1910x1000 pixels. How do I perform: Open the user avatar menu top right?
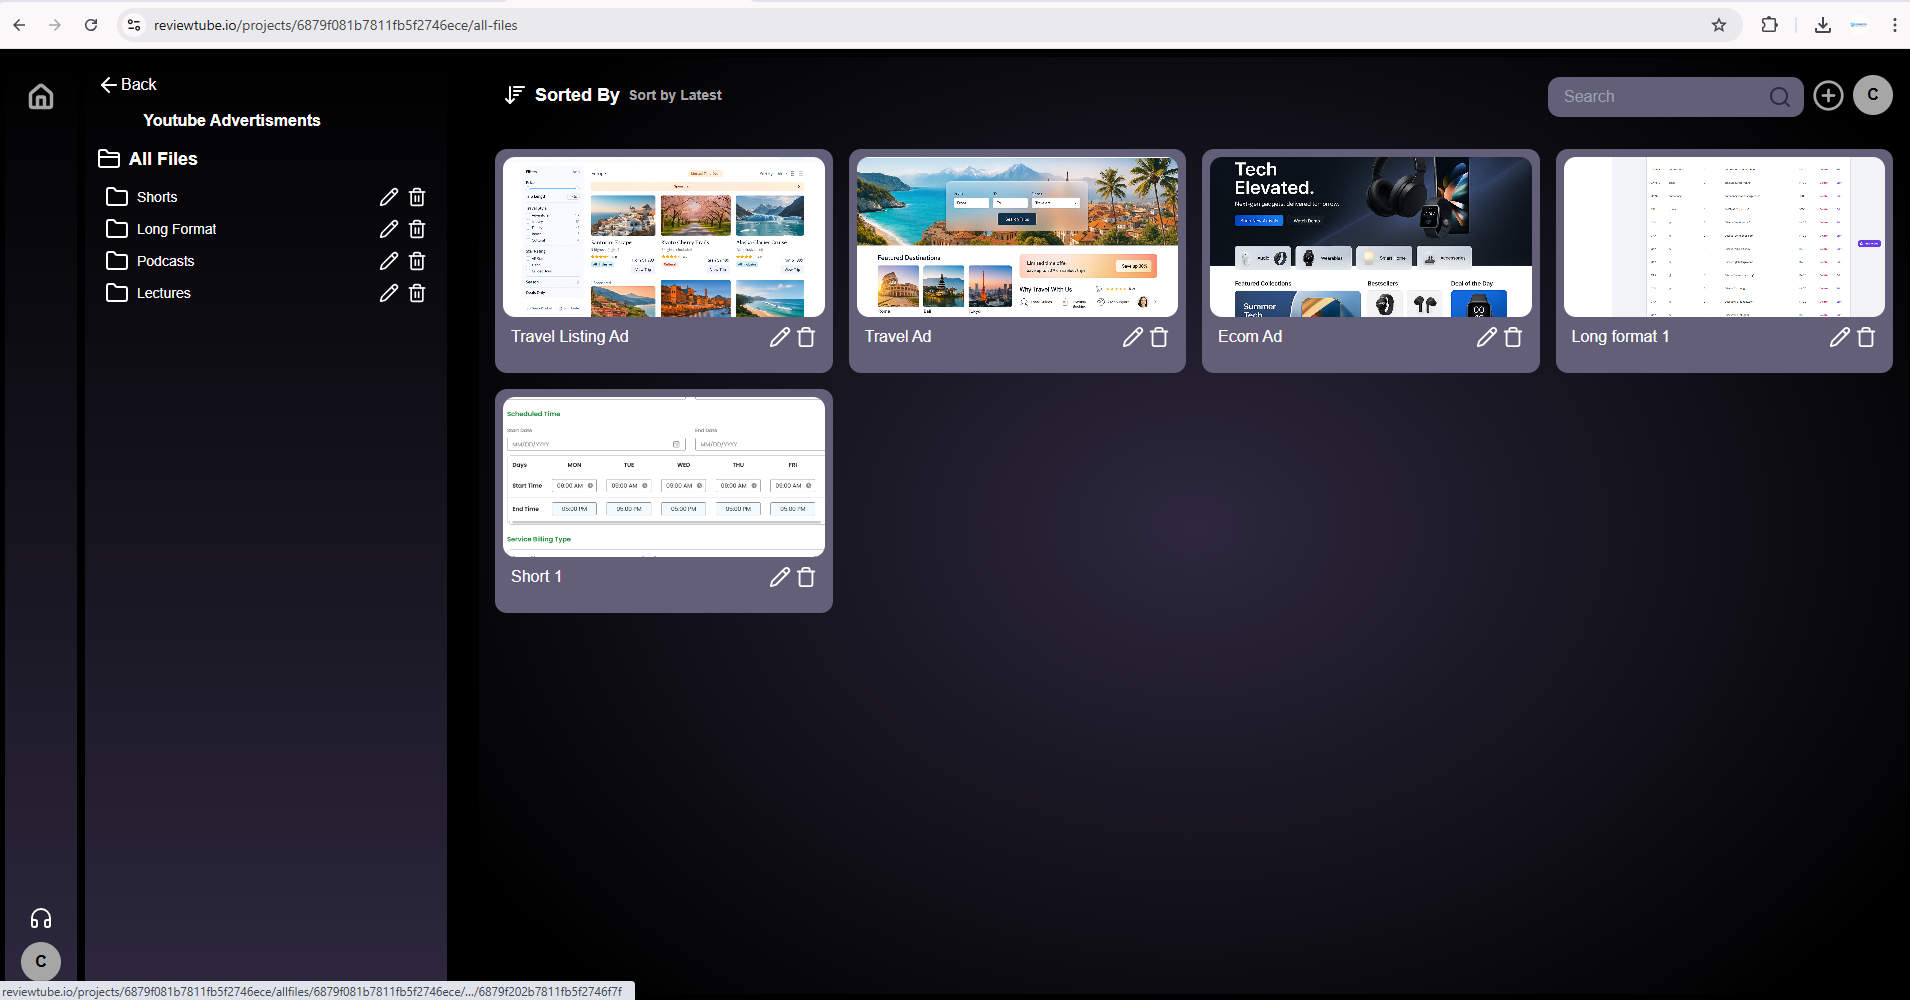(x=1872, y=95)
